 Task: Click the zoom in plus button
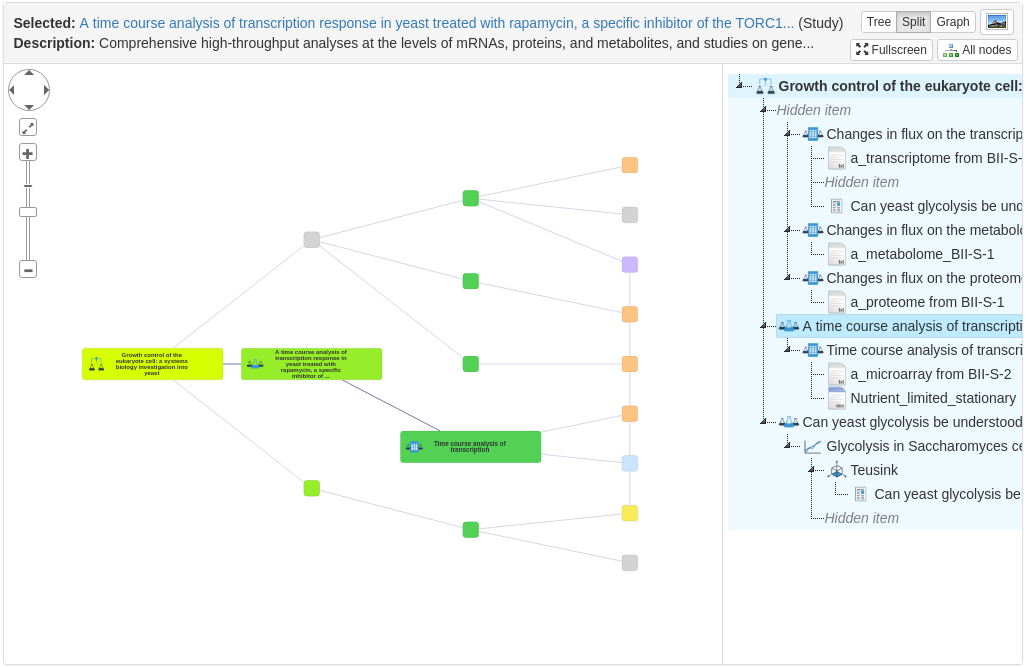point(28,153)
